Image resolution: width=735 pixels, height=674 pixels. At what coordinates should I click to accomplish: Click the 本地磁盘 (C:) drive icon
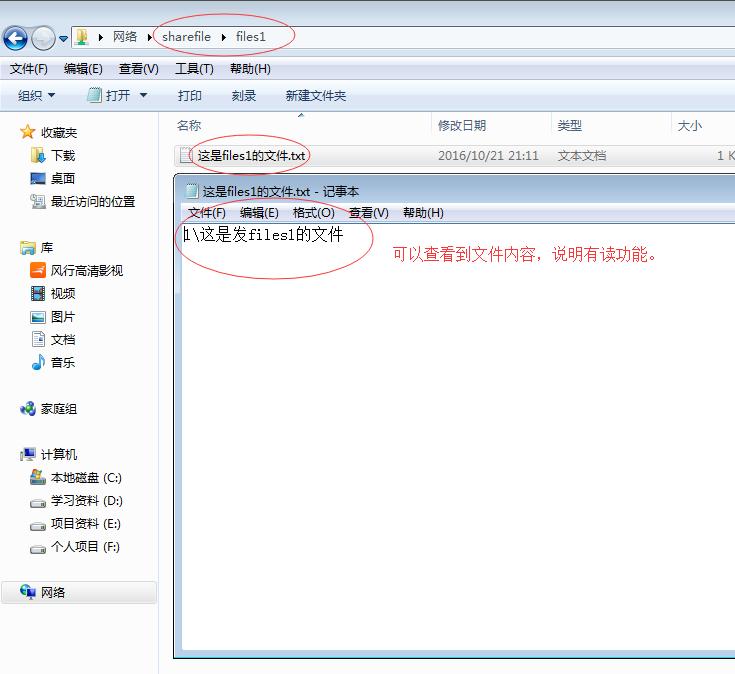(x=38, y=478)
